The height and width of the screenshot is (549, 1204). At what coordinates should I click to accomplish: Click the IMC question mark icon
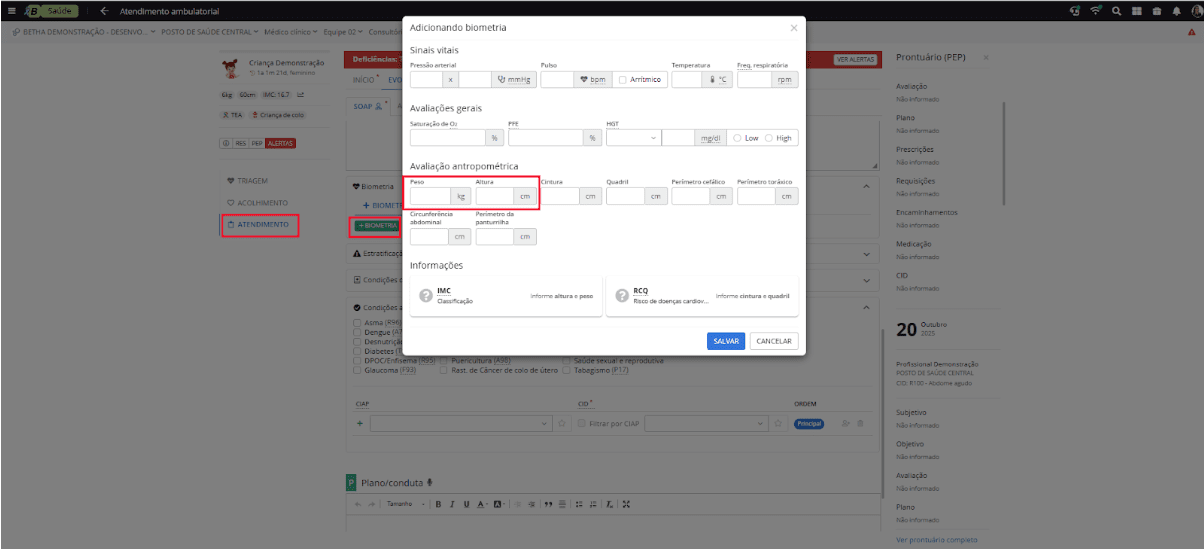pos(426,296)
